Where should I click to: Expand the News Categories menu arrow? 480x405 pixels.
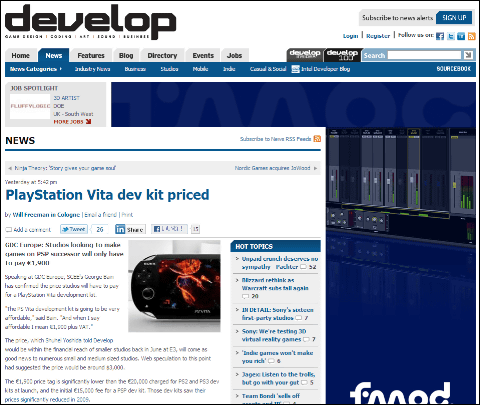pos(61,69)
